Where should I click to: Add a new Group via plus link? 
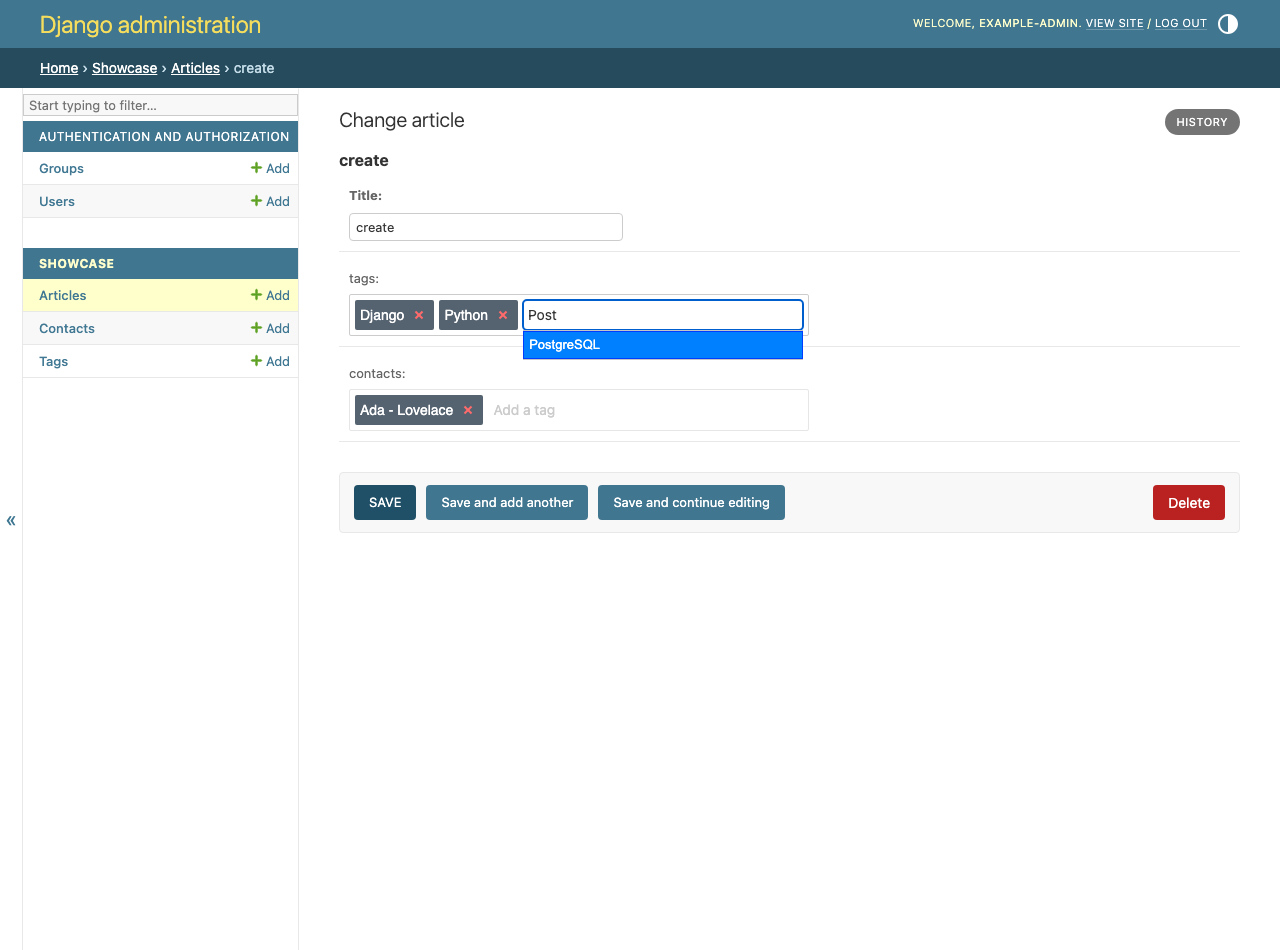(x=270, y=168)
